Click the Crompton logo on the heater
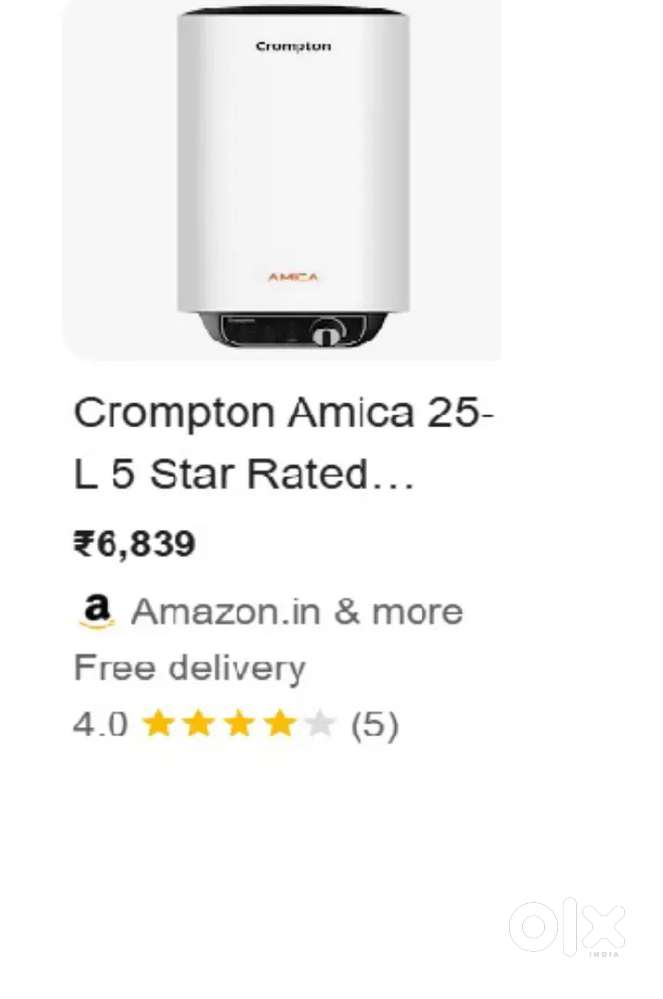 pyautogui.click(x=294, y=45)
